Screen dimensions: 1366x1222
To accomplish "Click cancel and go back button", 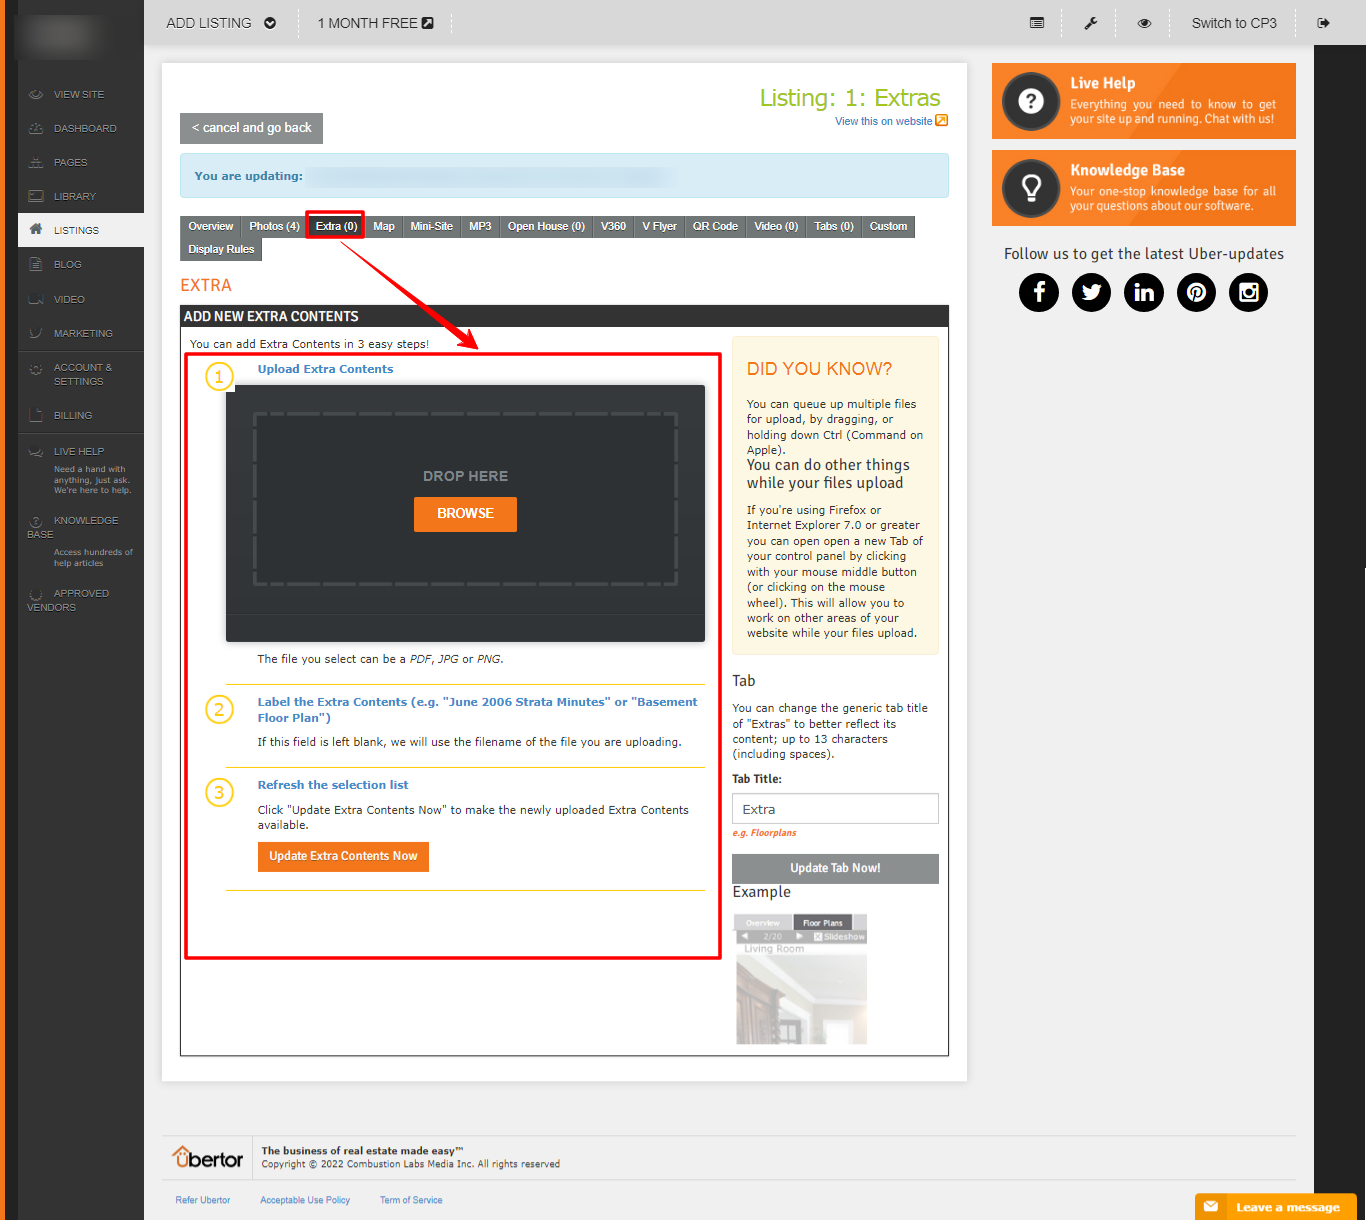I will coord(251,128).
